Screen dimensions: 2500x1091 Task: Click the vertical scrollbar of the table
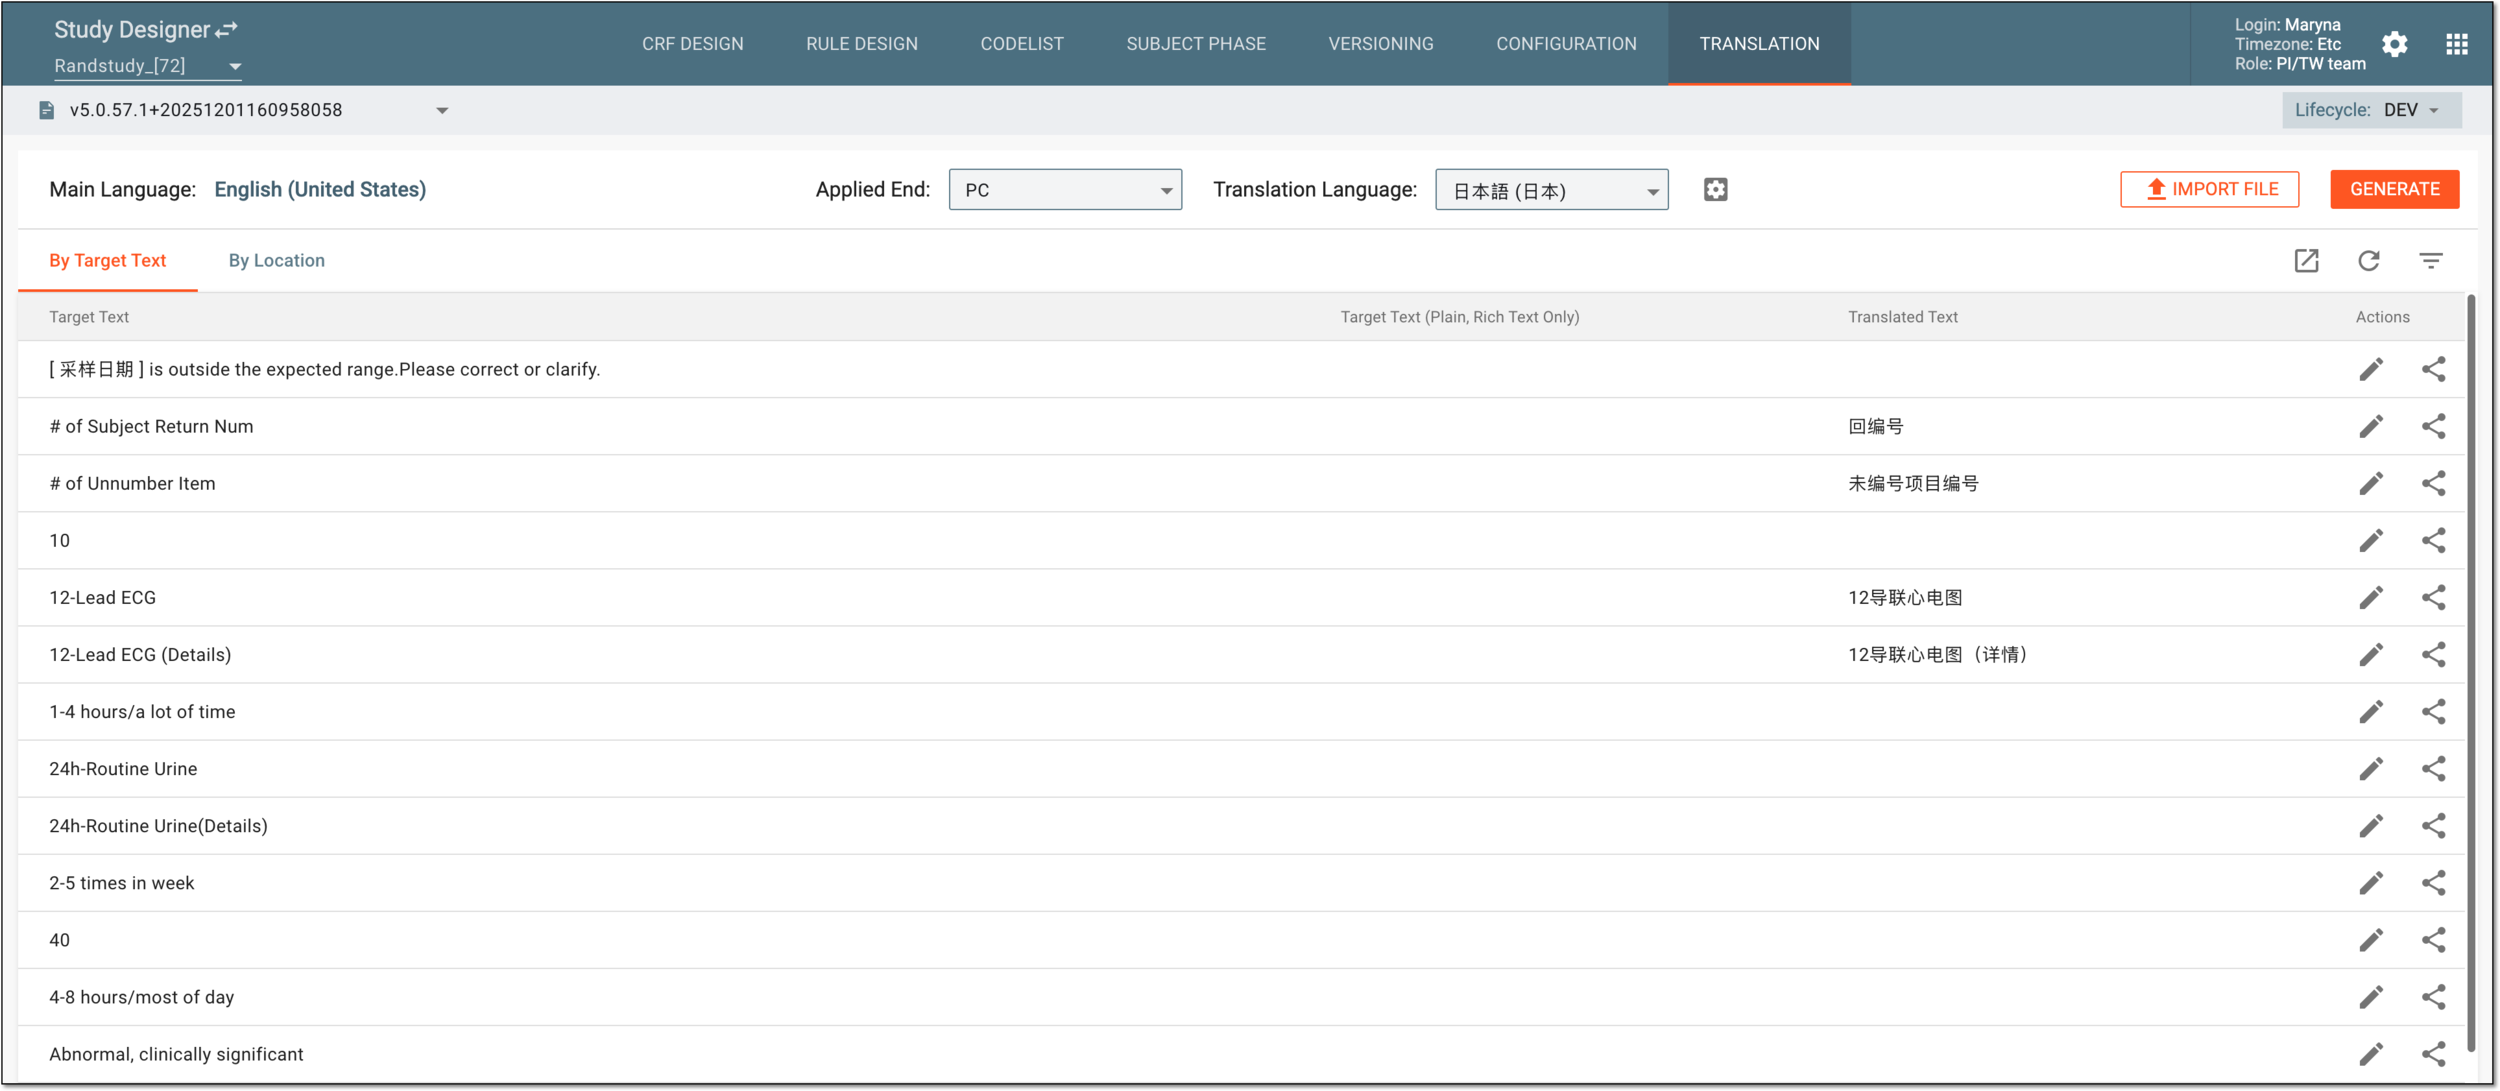(2471, 672)
